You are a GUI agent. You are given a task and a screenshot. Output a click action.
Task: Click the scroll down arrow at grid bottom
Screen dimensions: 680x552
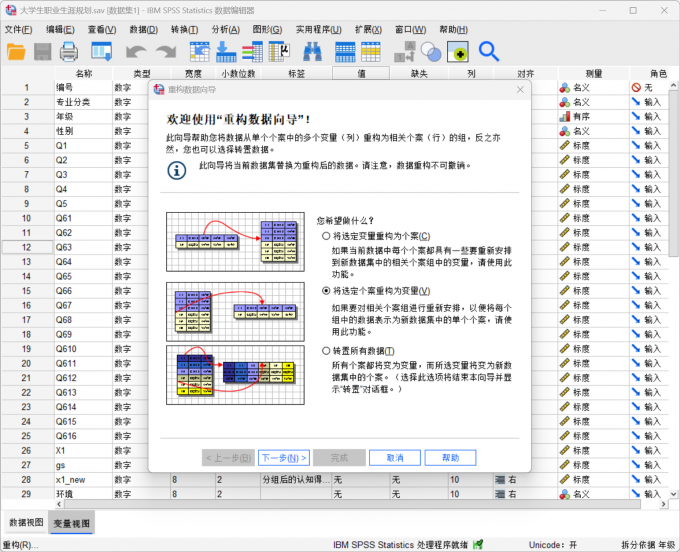[x=673, y=494]
